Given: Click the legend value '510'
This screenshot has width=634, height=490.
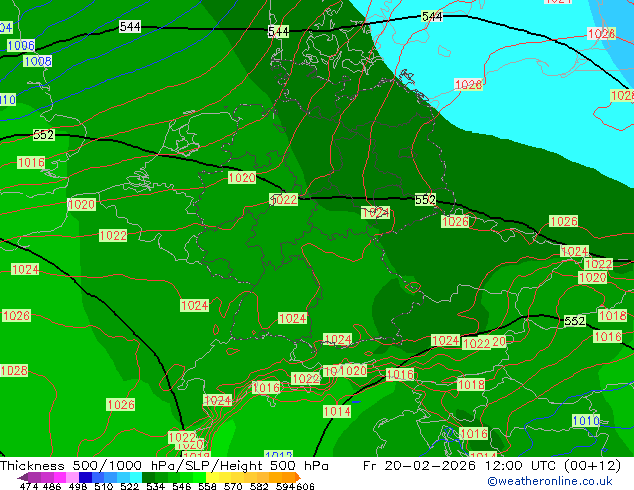Looking at the screenshot, I should click(x=104, y=486).
